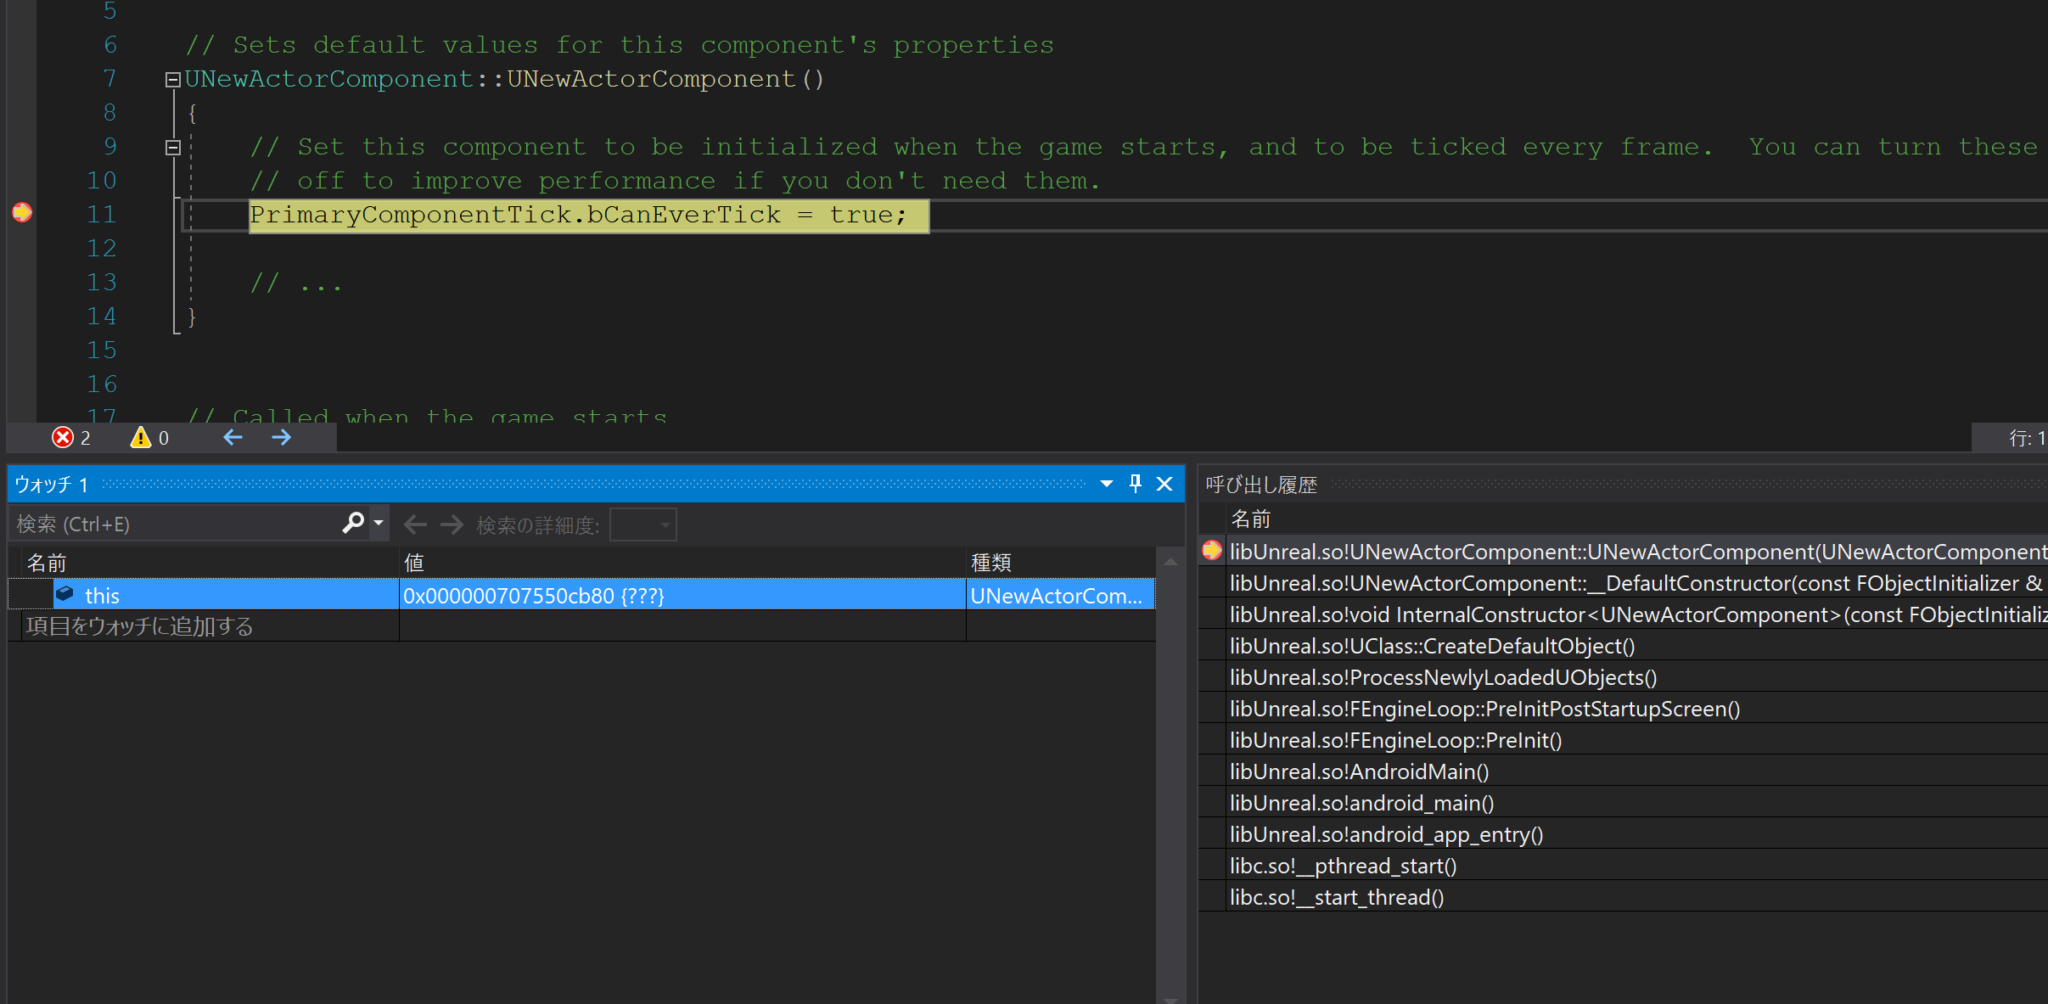Select the ウォッチ 1 panel title
Screen dimensions: 2048x1004
pyautogui.click(x=51, y=483)
